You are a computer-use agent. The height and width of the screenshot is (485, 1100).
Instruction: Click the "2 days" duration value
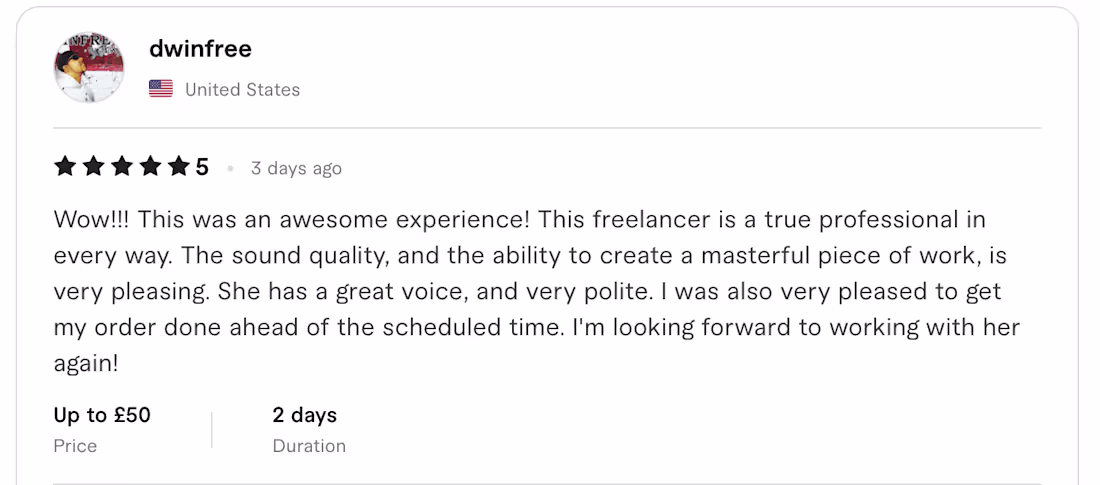click(304, 415)
